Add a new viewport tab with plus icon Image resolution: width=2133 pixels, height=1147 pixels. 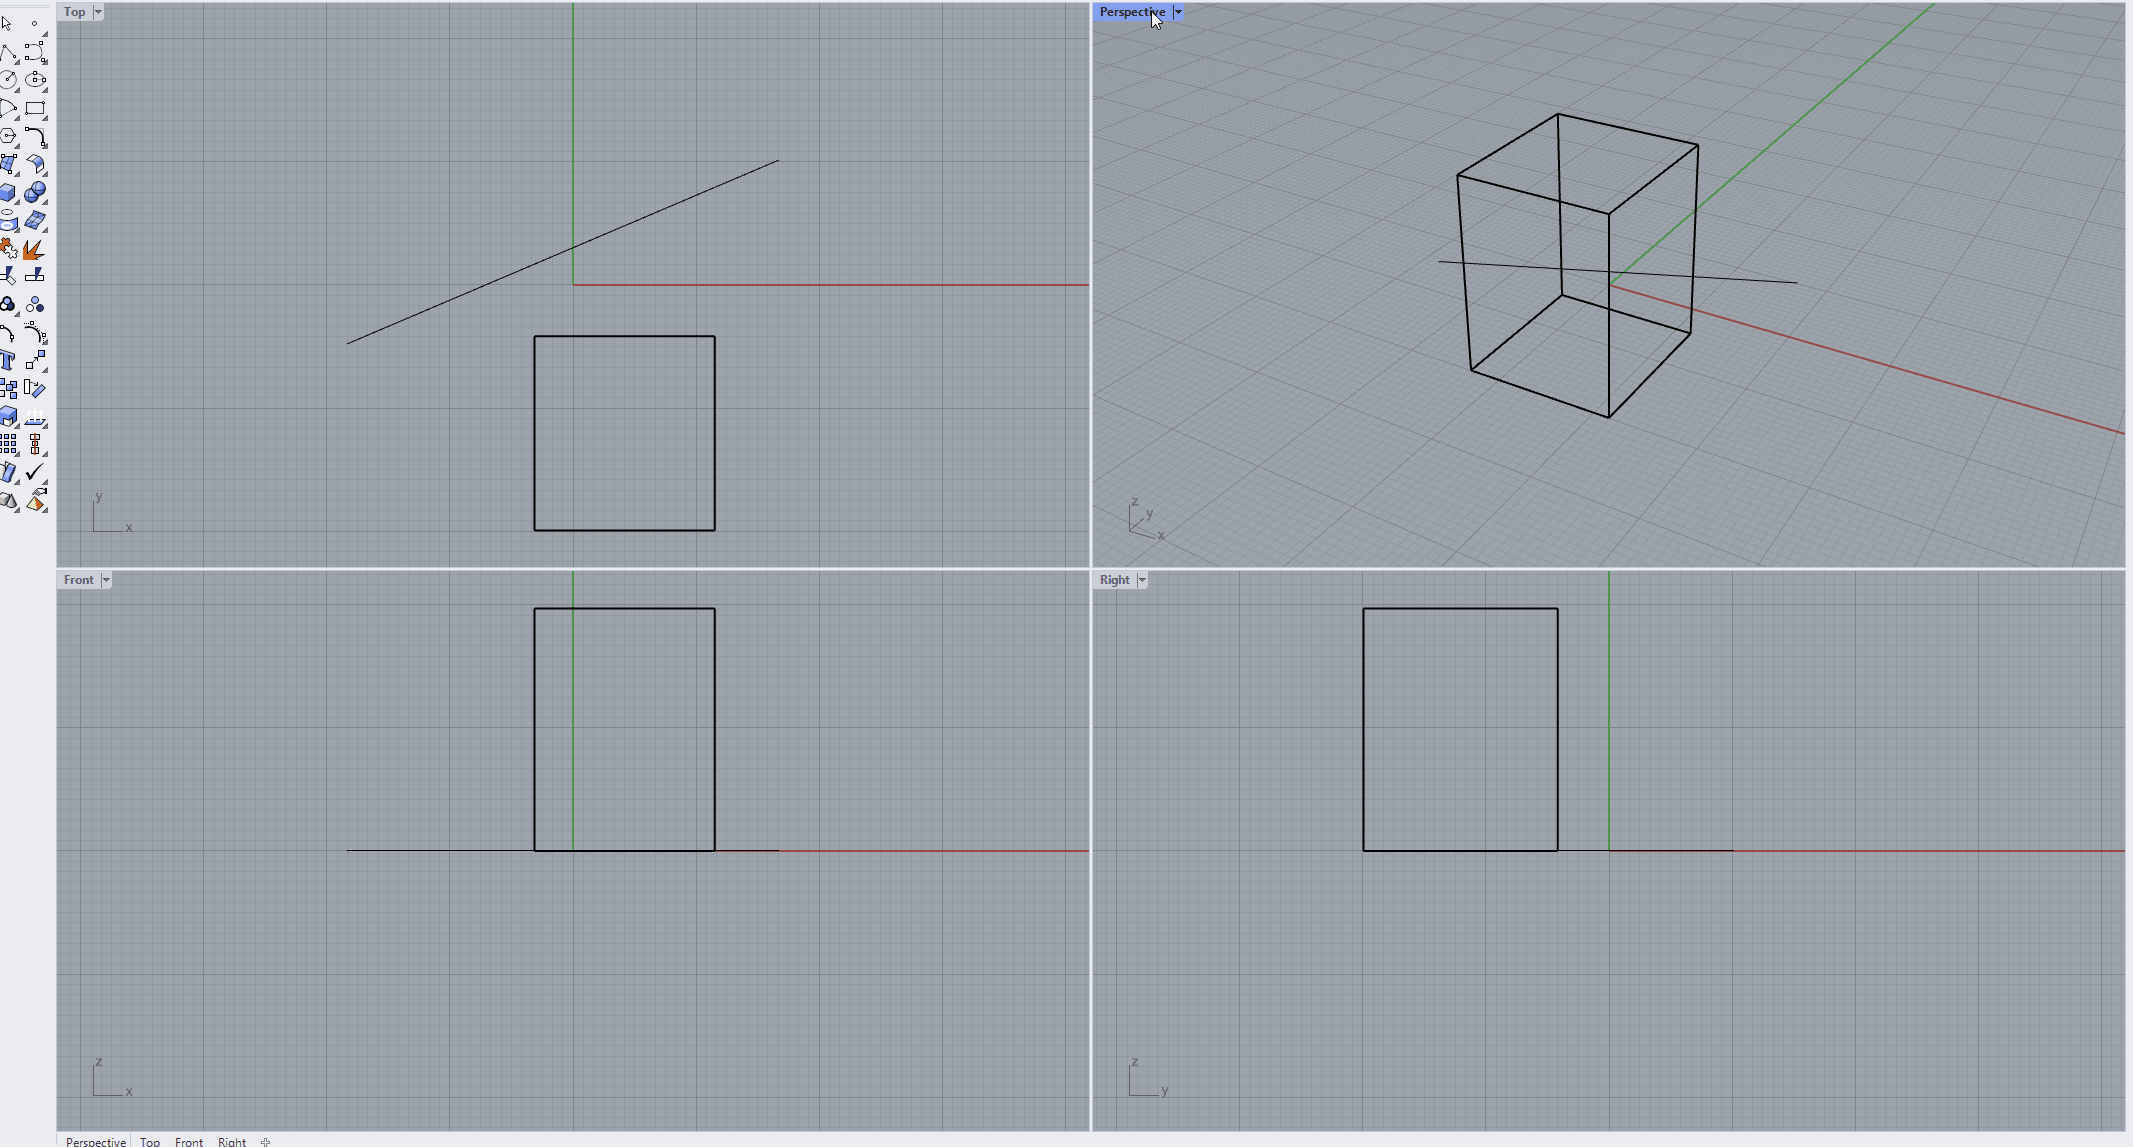(265, 1141)
